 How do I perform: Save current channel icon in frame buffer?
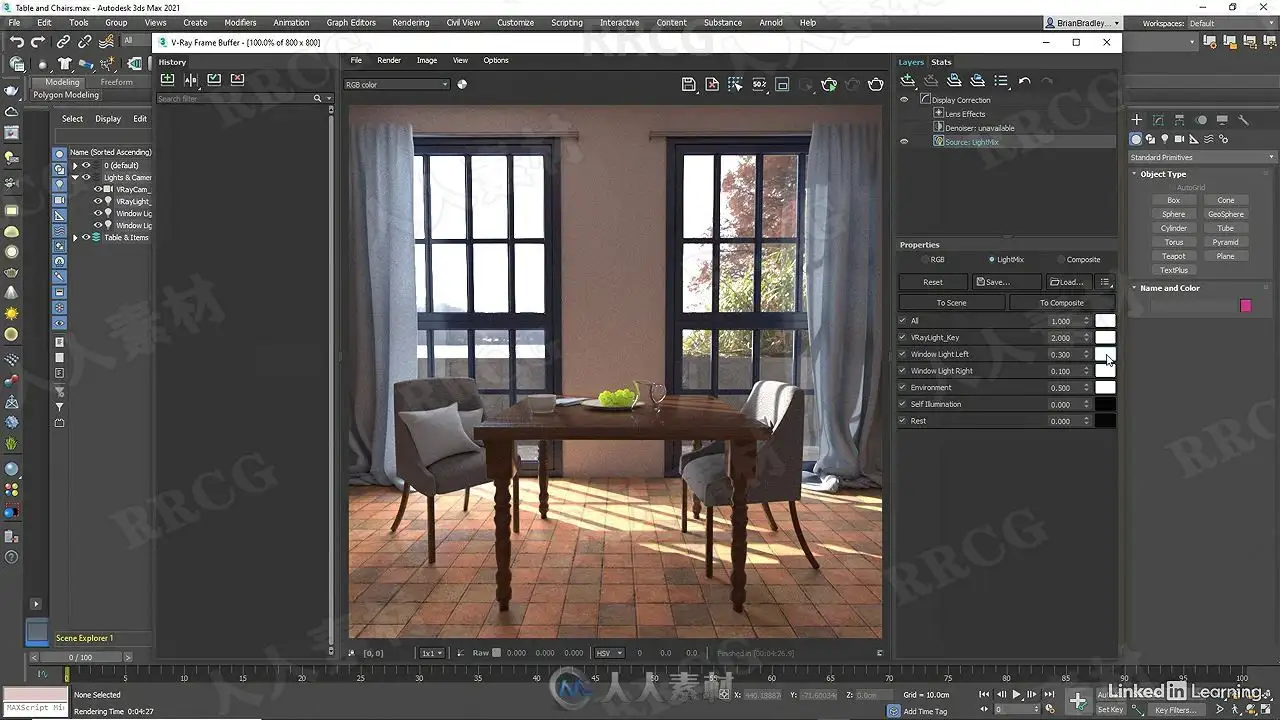[688, 85]
